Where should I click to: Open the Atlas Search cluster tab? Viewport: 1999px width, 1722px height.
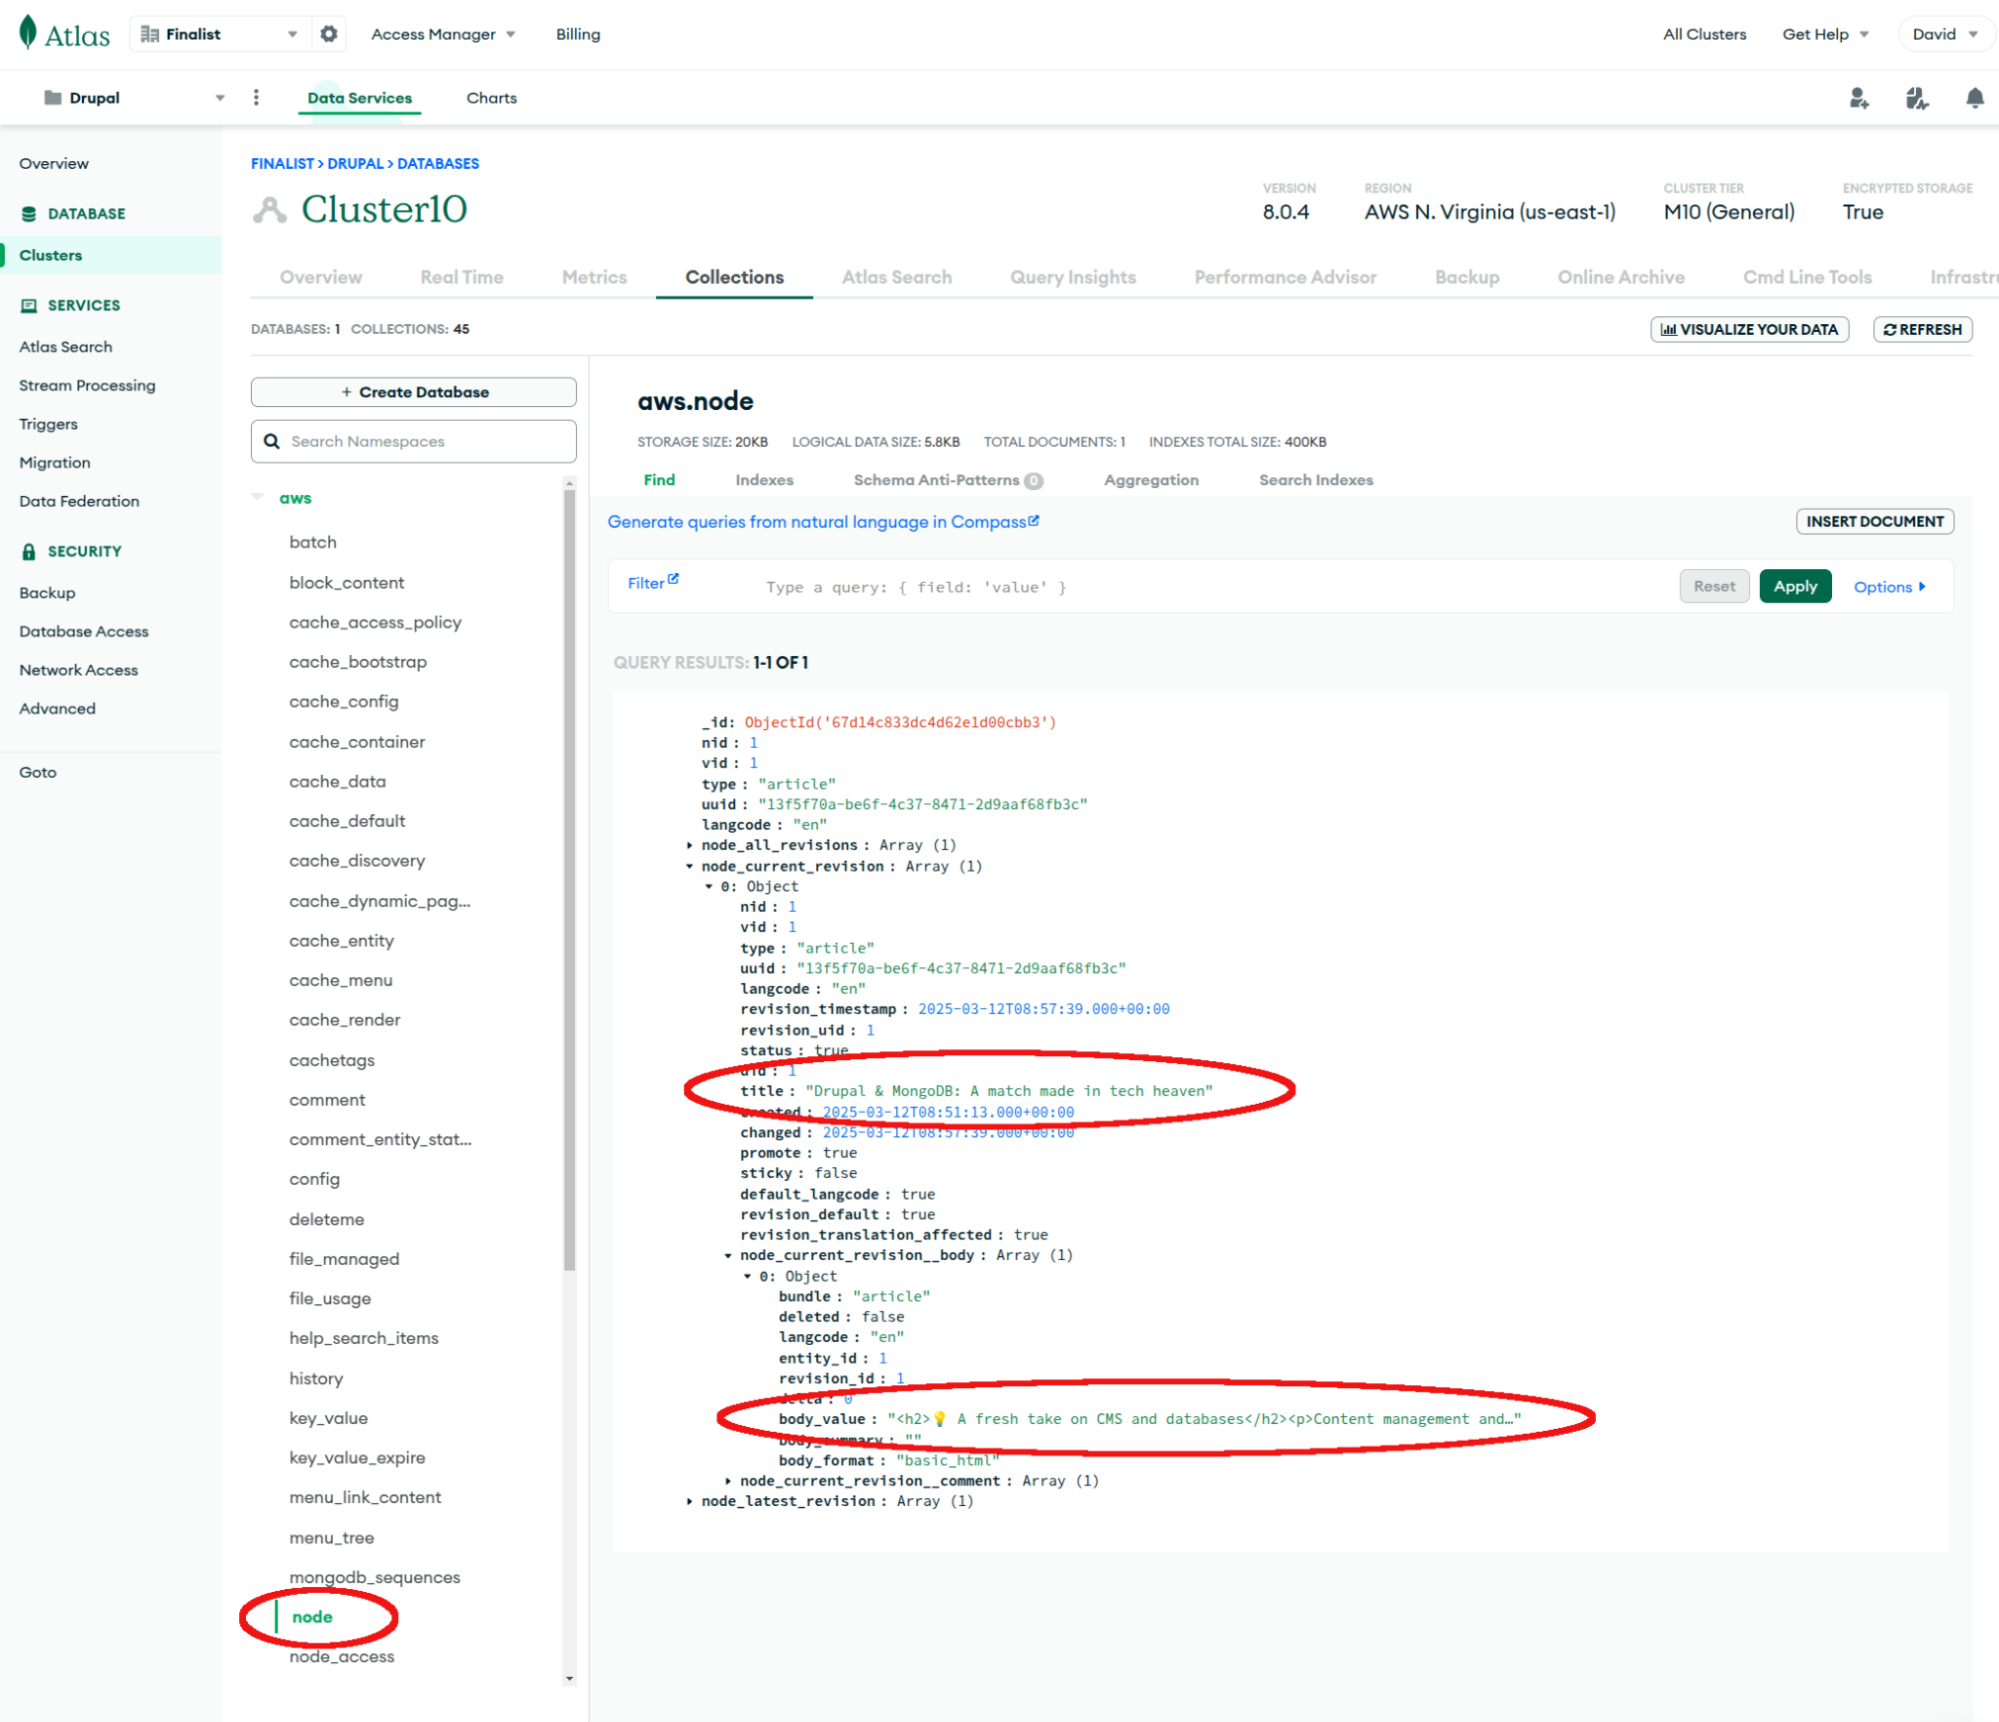coord(896,277)
